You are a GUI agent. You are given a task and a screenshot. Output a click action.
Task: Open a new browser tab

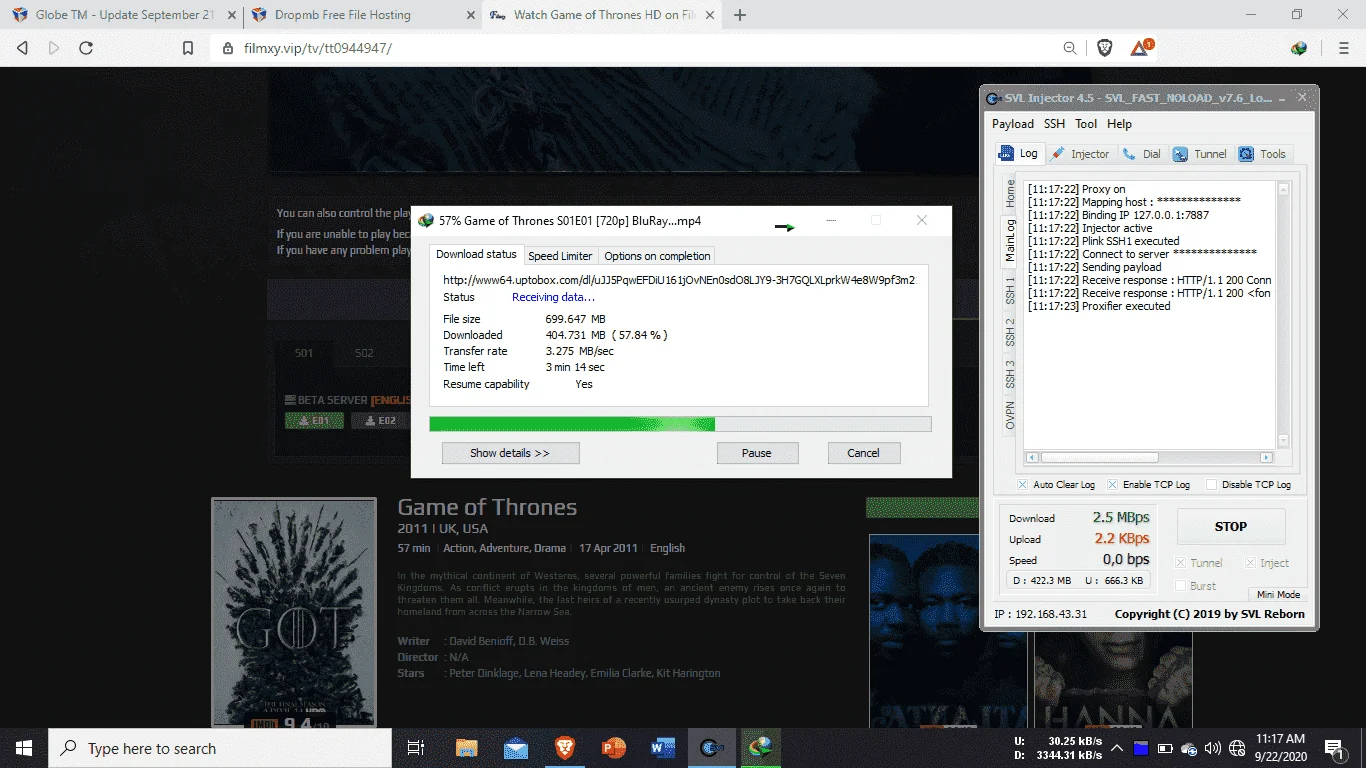[740, 15]
